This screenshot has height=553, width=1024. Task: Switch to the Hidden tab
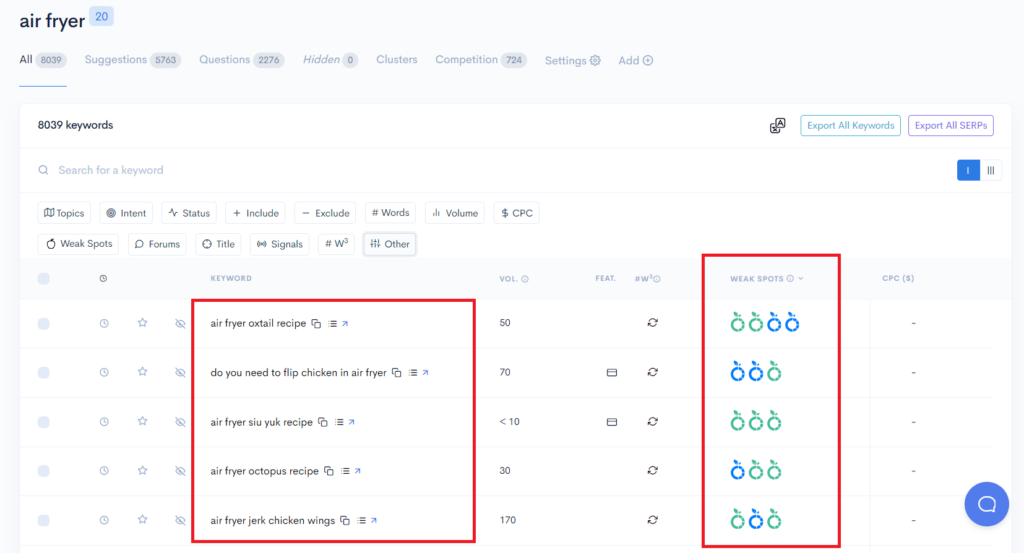(x=330, y=60)
